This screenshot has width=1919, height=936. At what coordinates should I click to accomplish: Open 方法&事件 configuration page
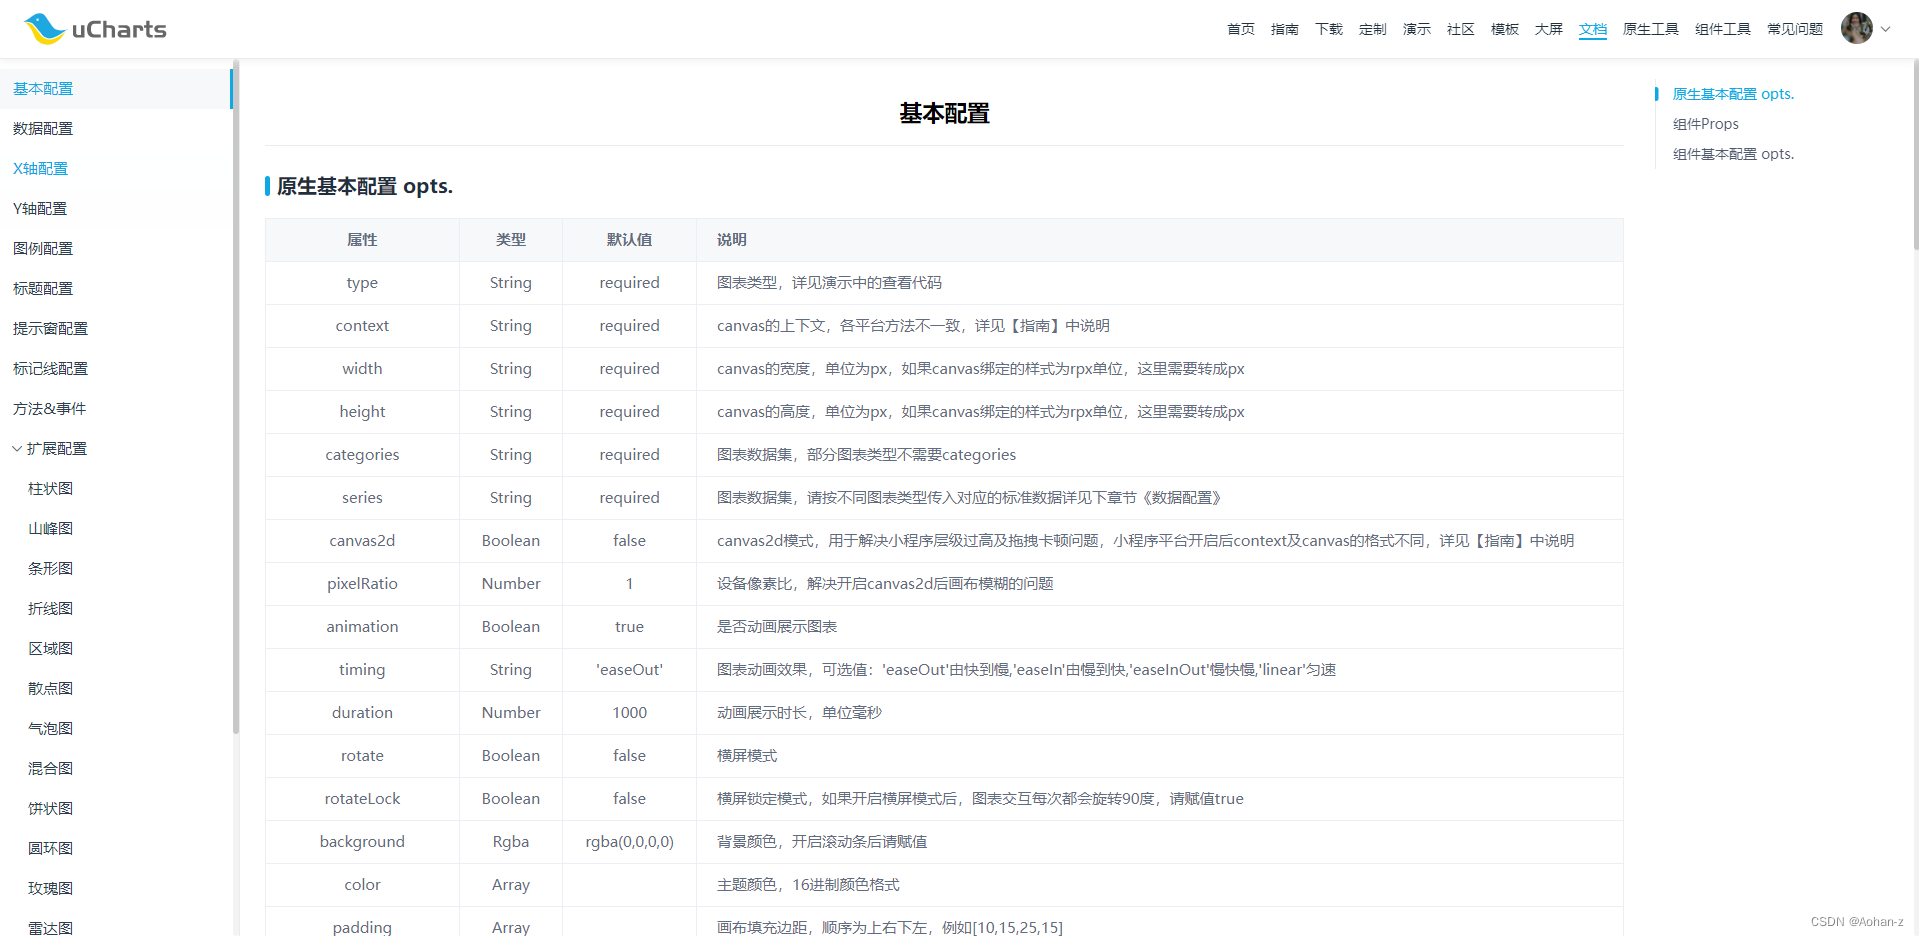click(x=50, y=408)
